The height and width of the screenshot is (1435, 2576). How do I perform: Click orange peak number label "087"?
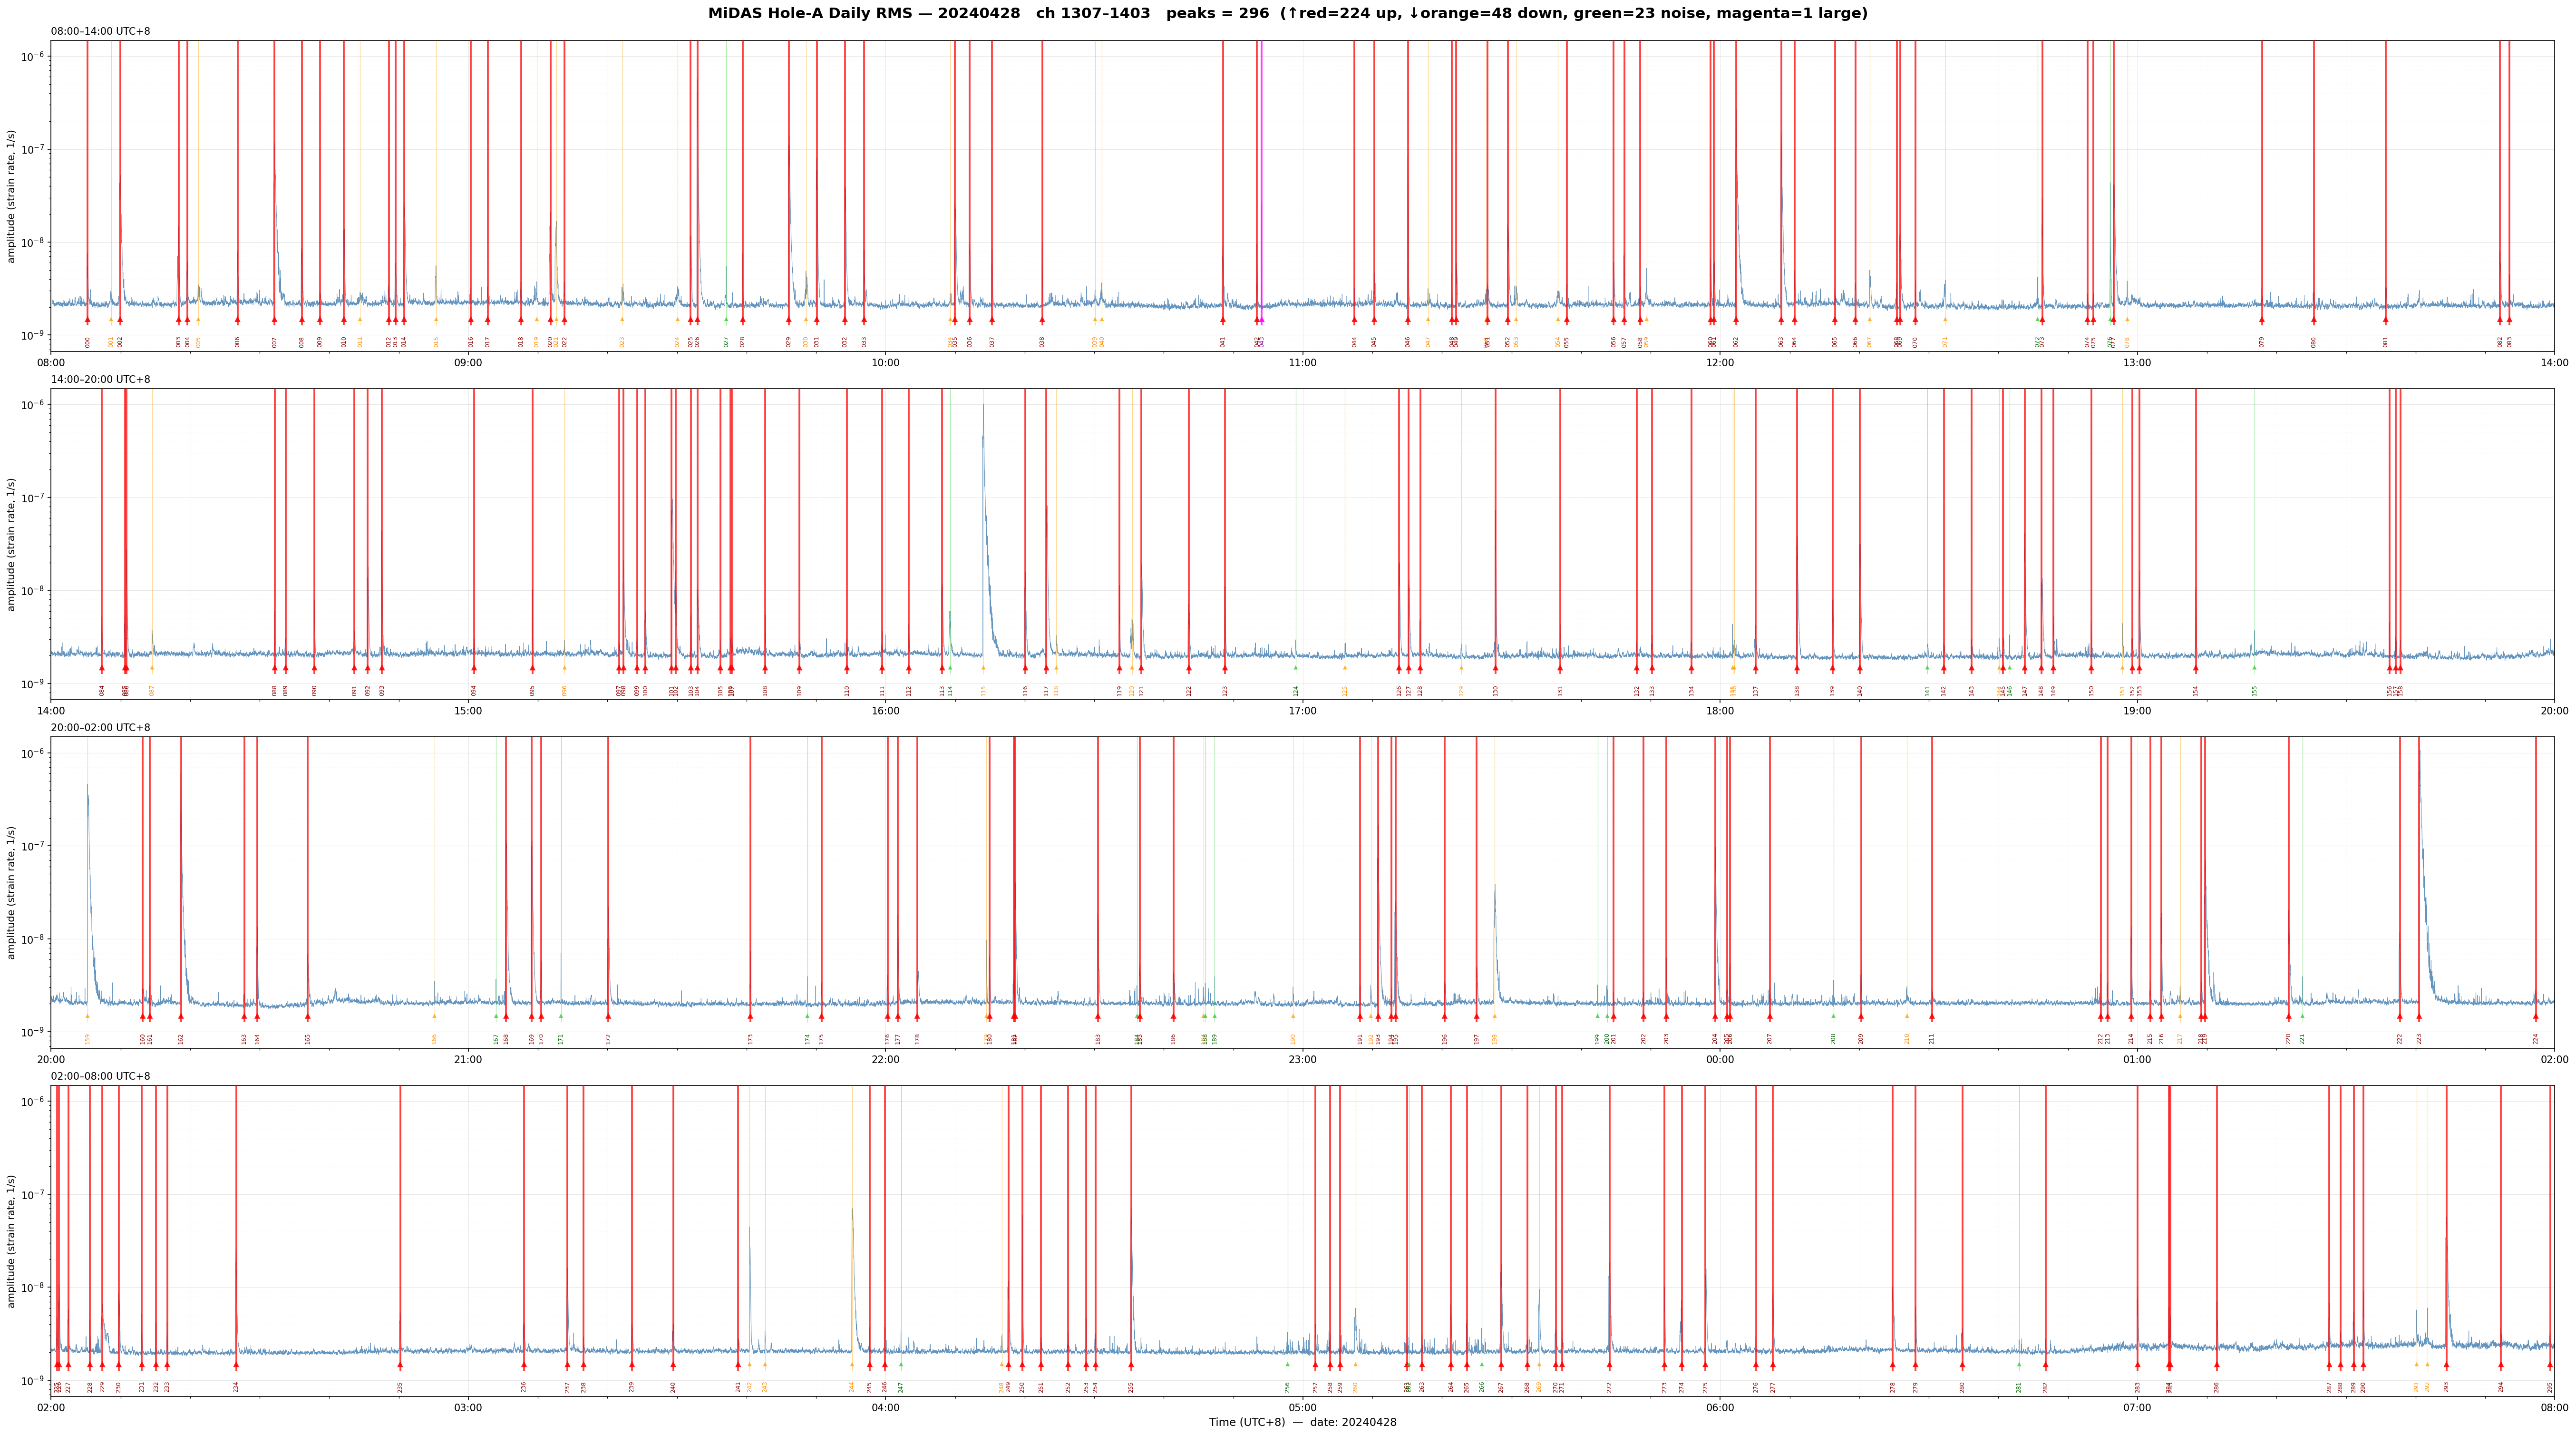point(152,690)
